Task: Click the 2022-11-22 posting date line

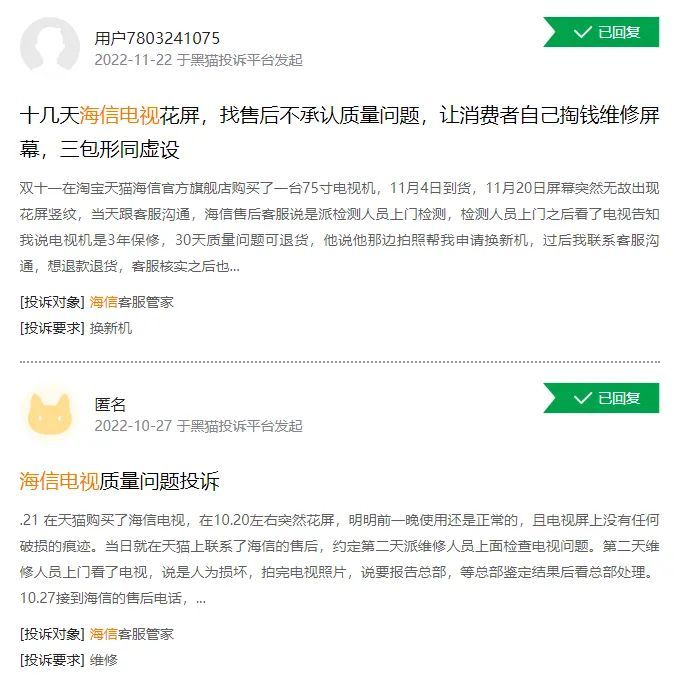Action: (x=198, y=60)
